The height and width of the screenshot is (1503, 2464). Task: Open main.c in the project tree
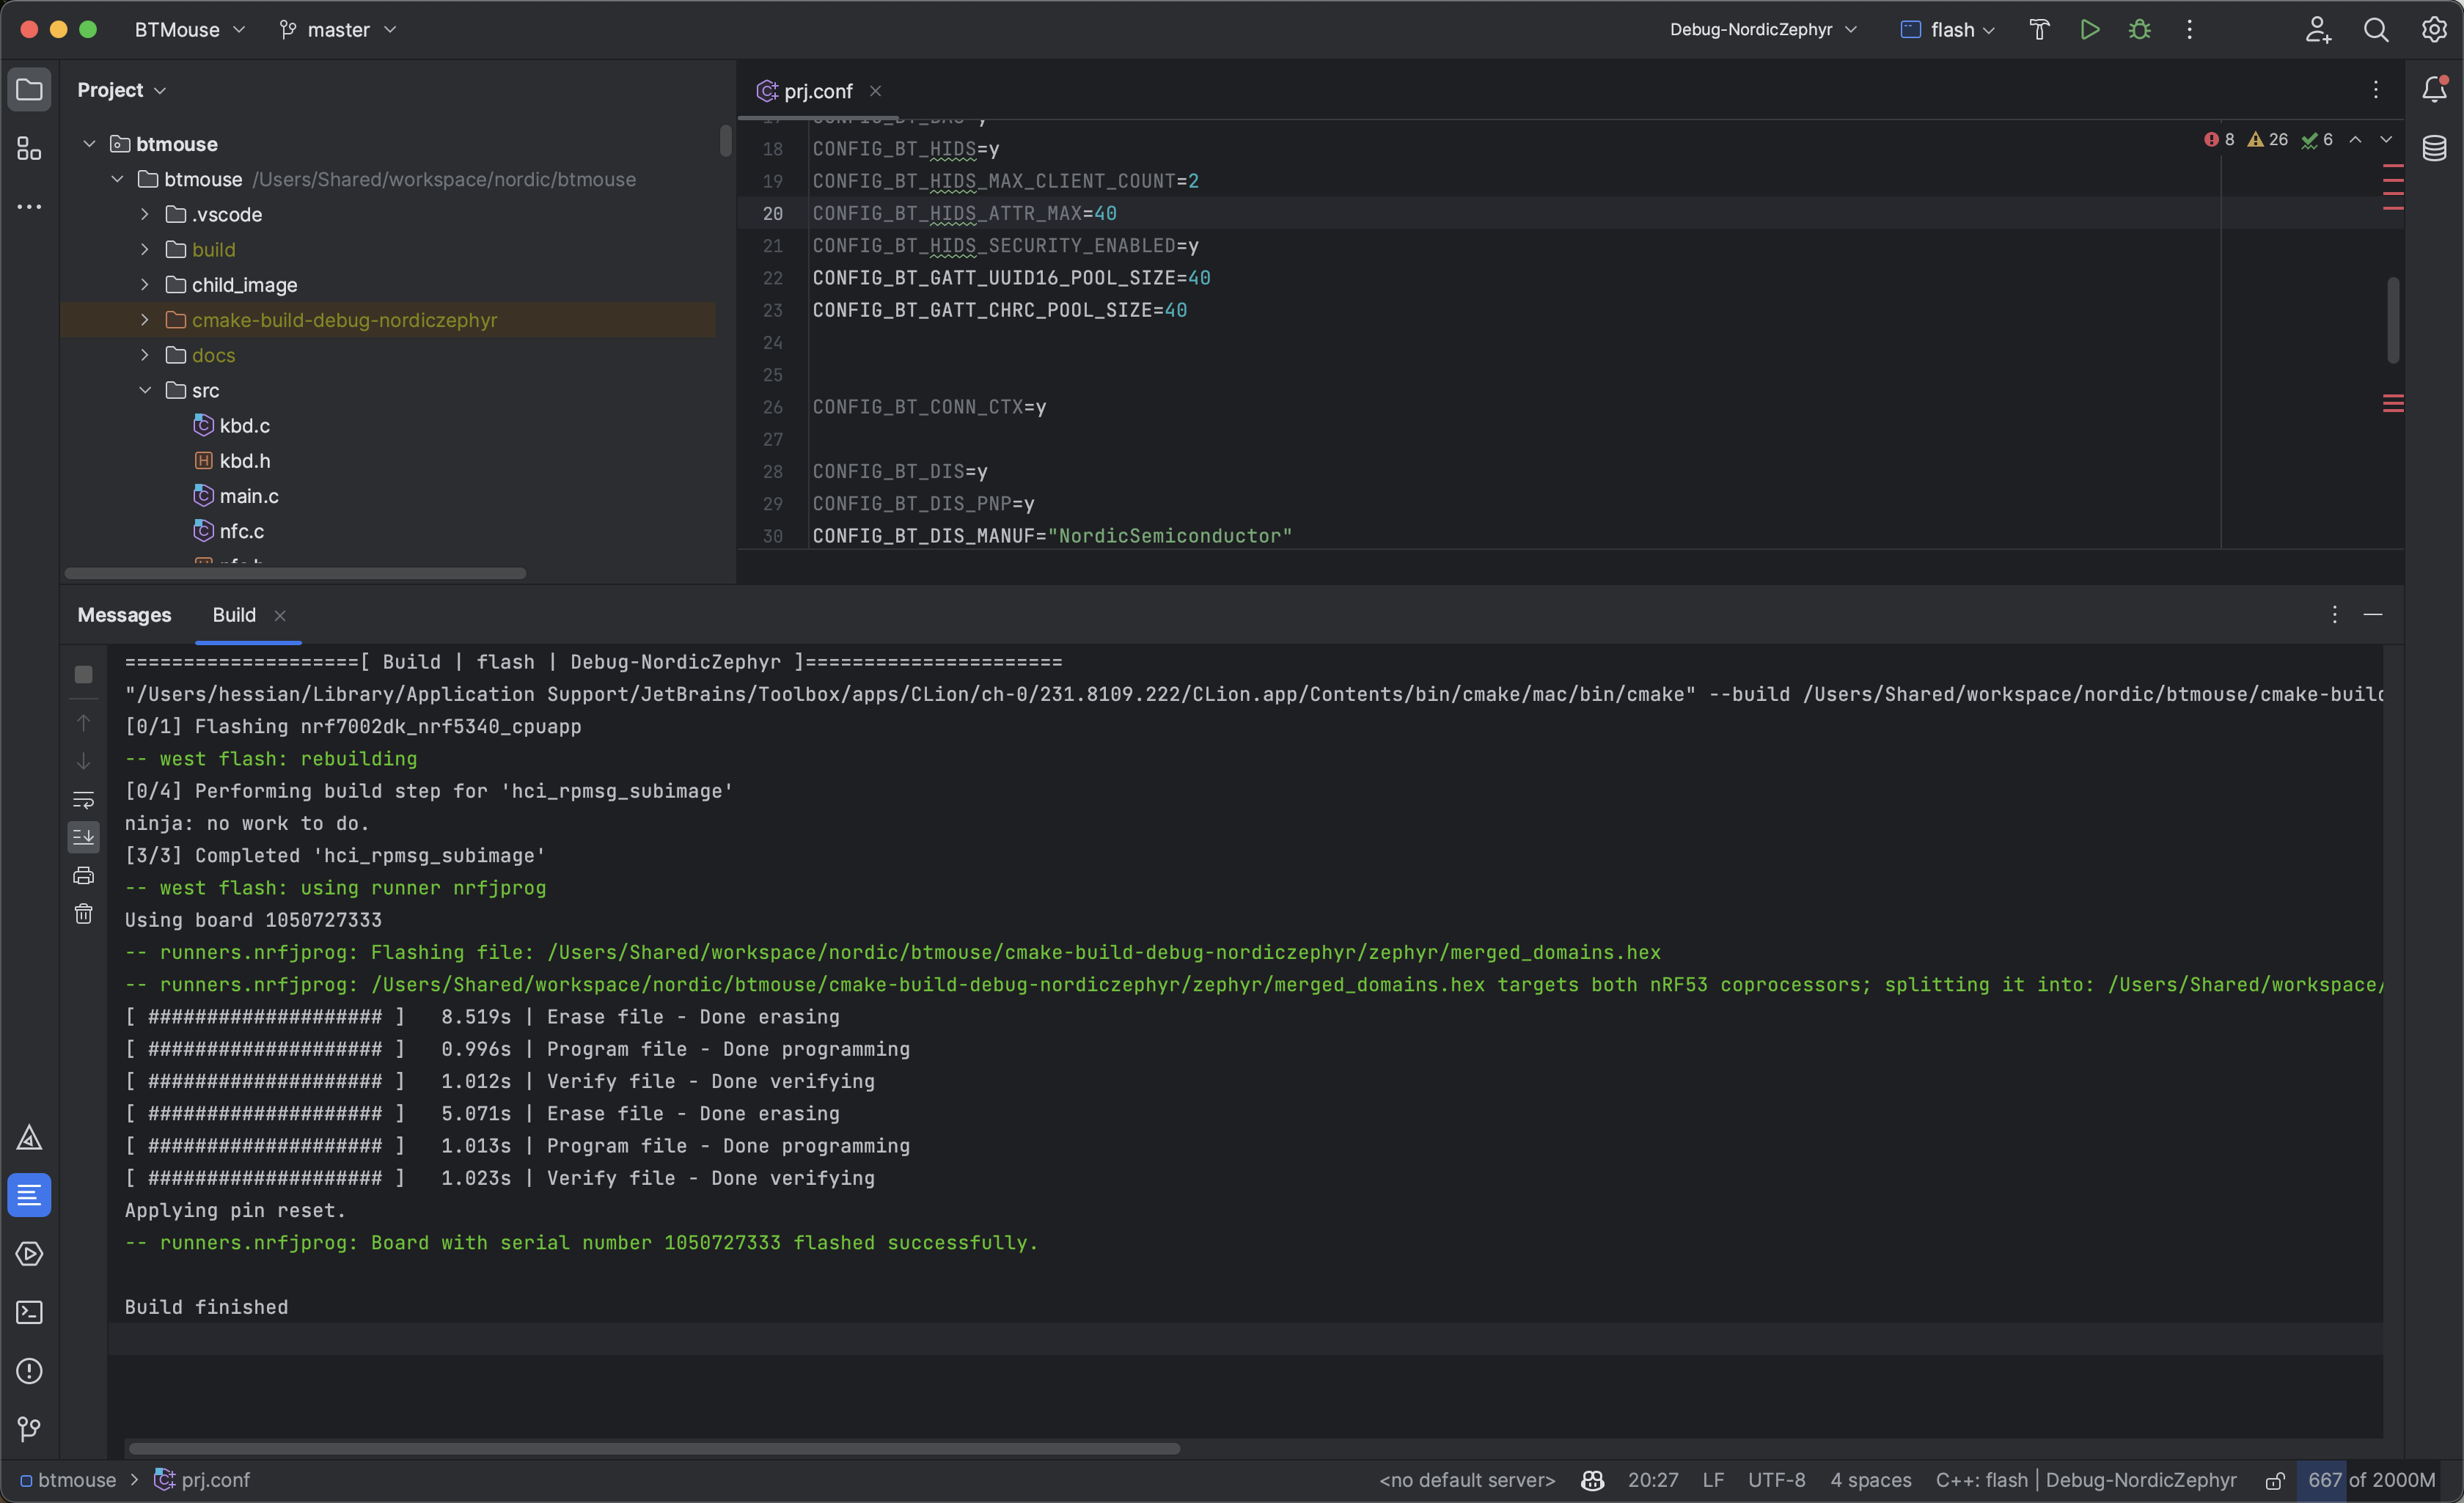coord(249,496)
